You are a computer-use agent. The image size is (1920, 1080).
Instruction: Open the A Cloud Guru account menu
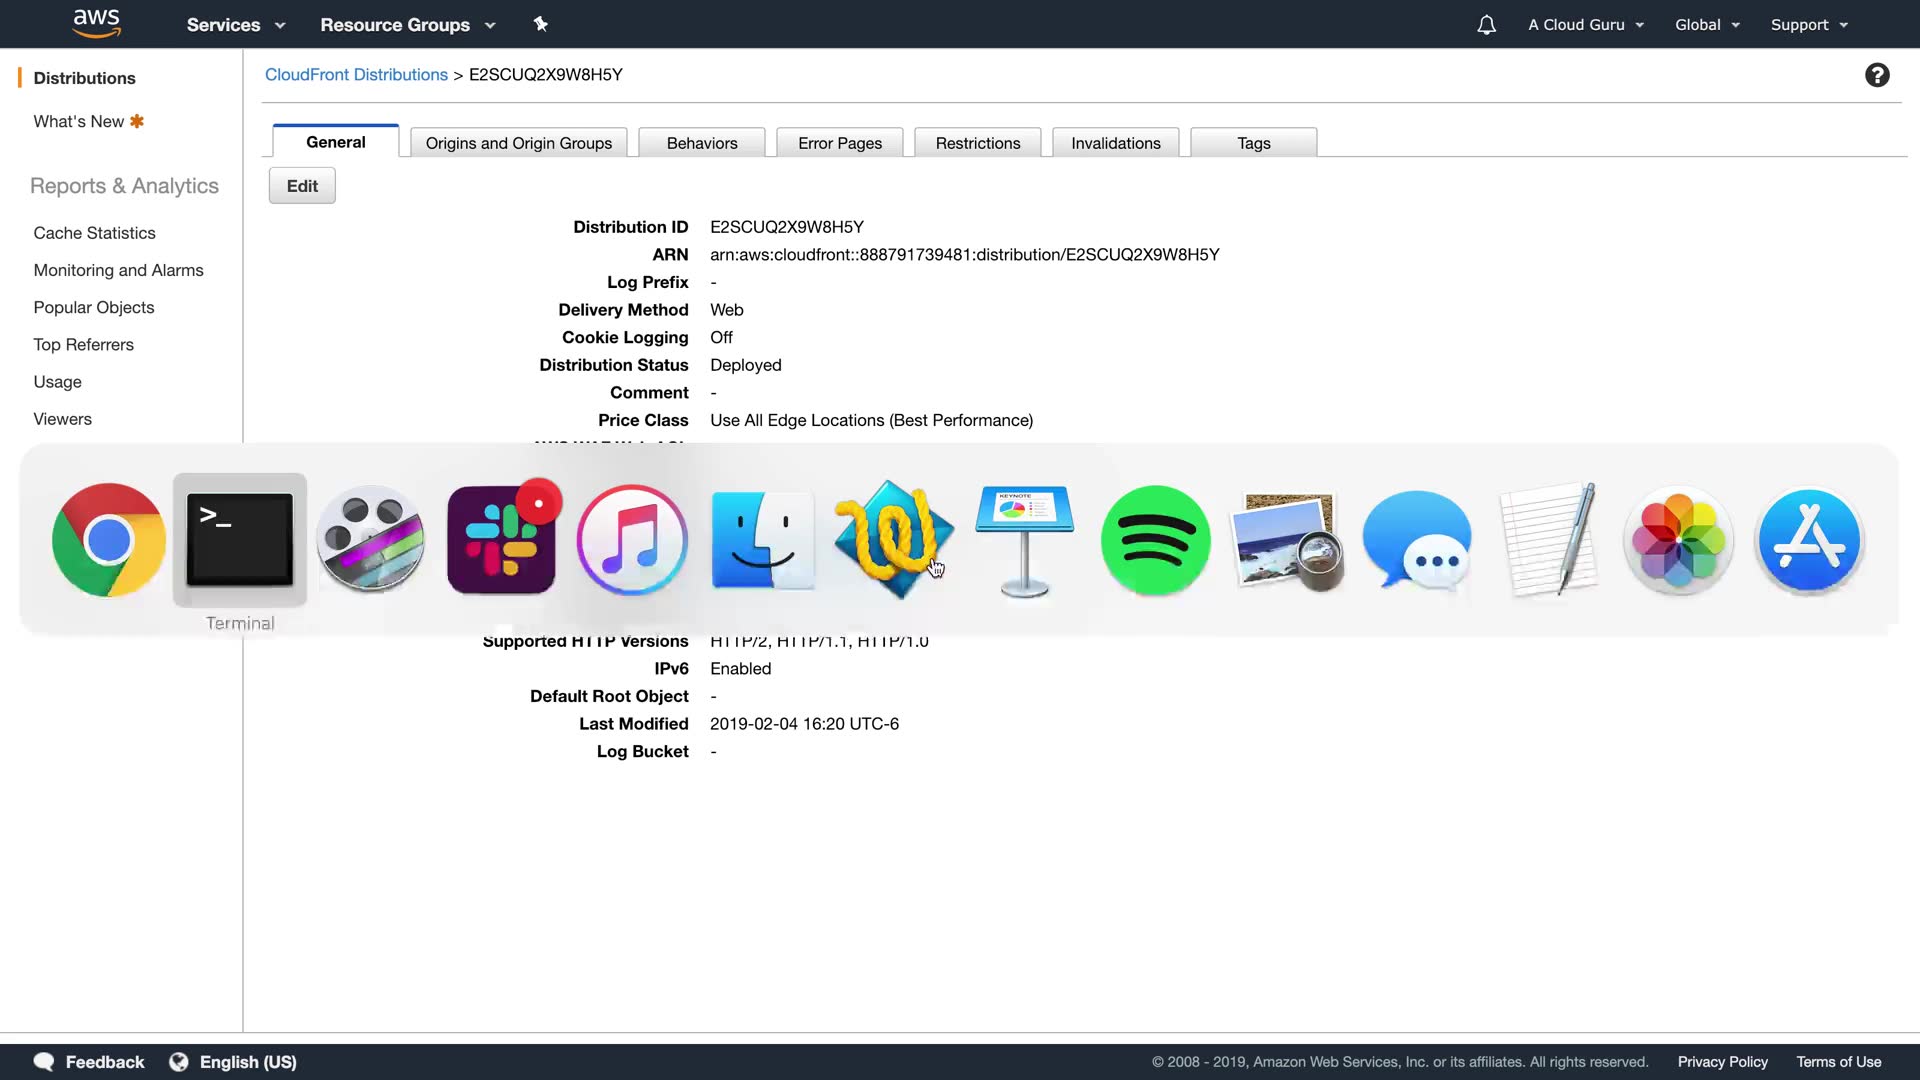1585,25
